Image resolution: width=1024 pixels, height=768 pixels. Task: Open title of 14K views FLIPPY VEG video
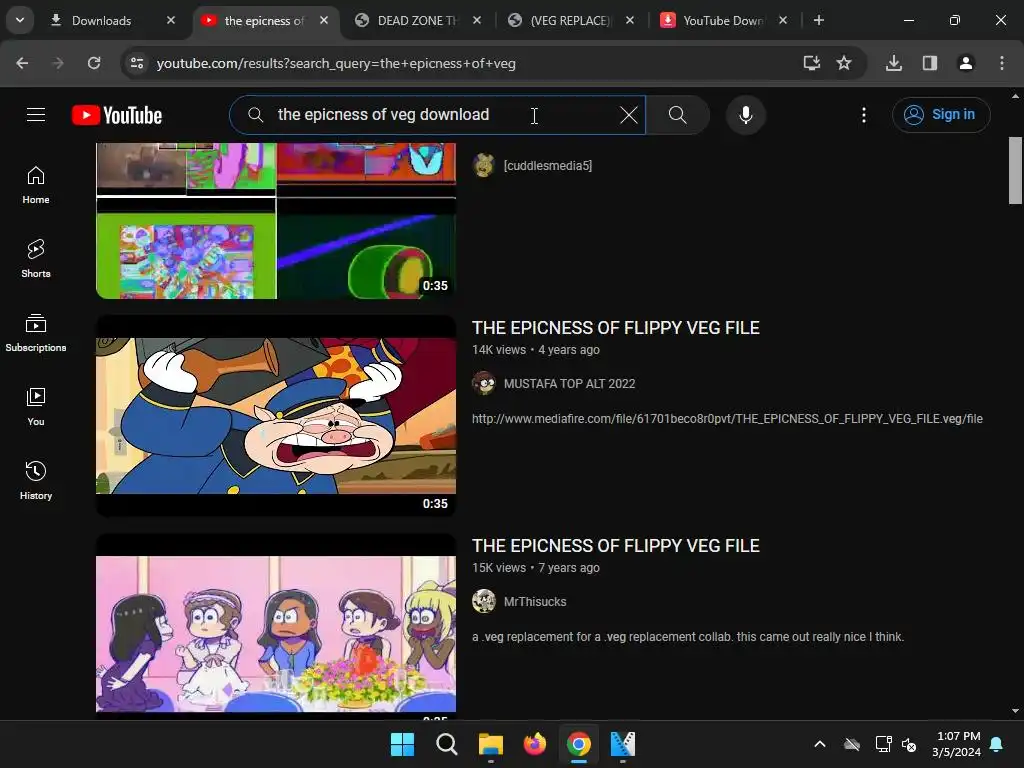616,328
